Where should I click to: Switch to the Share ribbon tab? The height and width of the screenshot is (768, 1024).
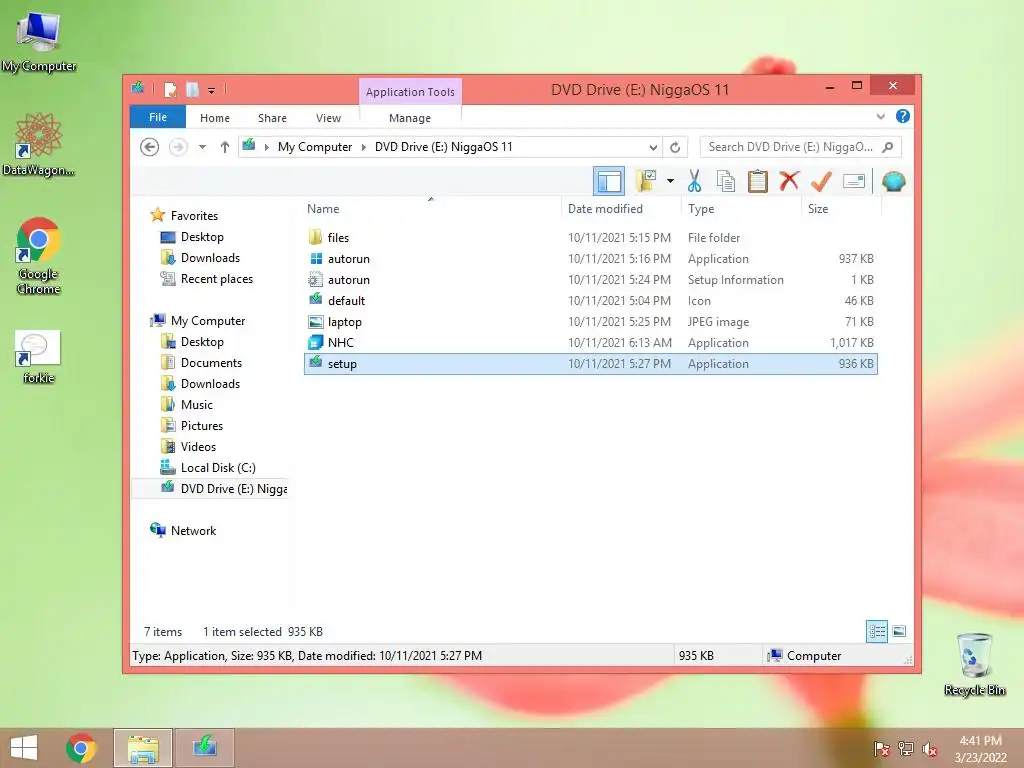pyautogui.click(x=272, y=118)
